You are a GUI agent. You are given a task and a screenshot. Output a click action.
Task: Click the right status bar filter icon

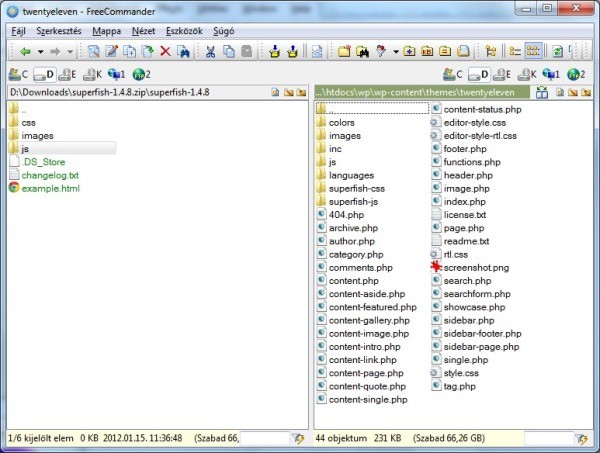pyautogui.click(x=582, y=438)
